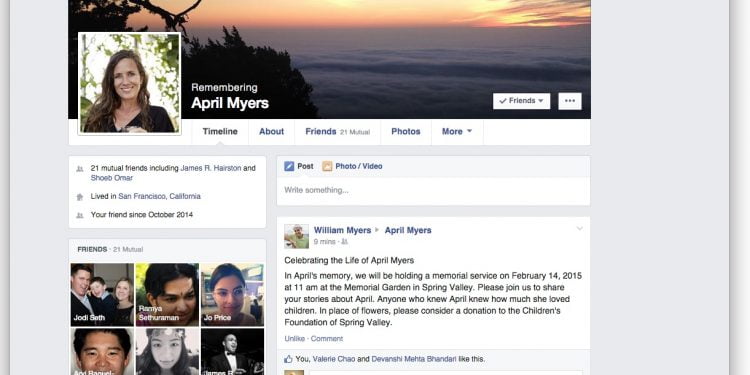
Task: Open William Myers name link on post
Action: coord(342,230)
